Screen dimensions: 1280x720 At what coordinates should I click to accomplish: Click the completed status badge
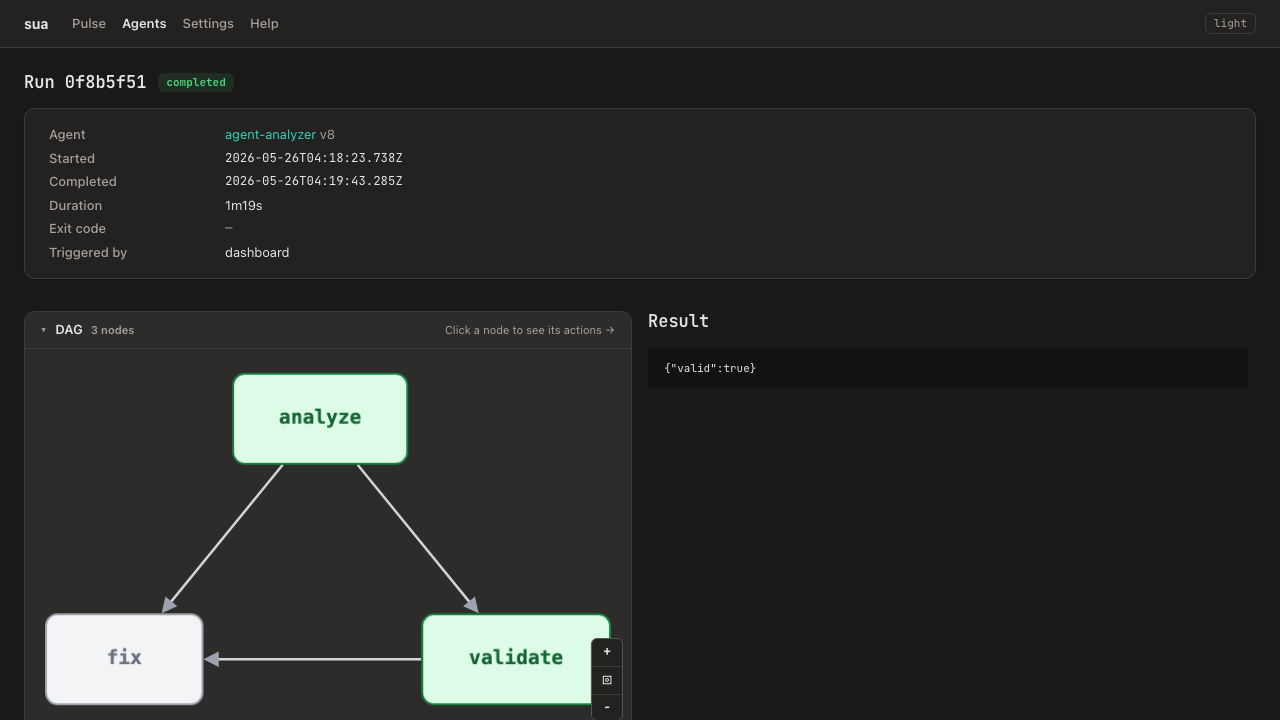tap(196, 82)
